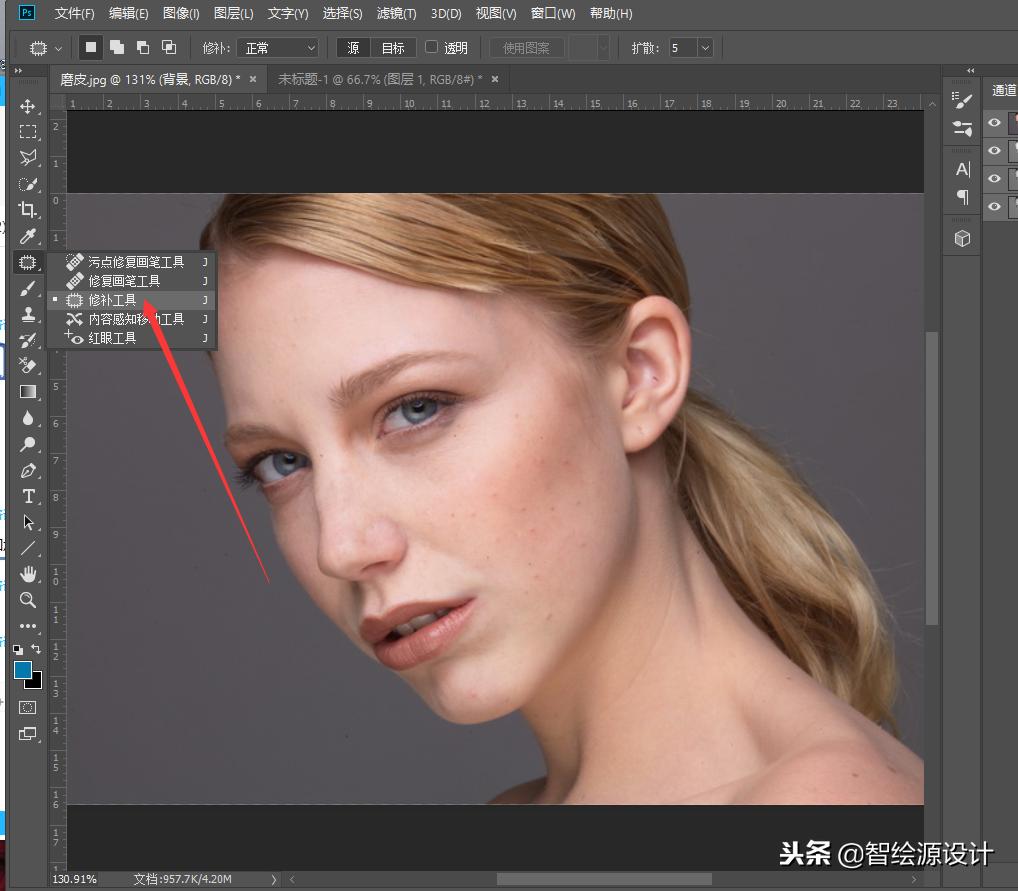Click the swap foreground/background colors arrow
Image resolution: width=1018 pixels, height=891 pixels.
coord(37,649)
